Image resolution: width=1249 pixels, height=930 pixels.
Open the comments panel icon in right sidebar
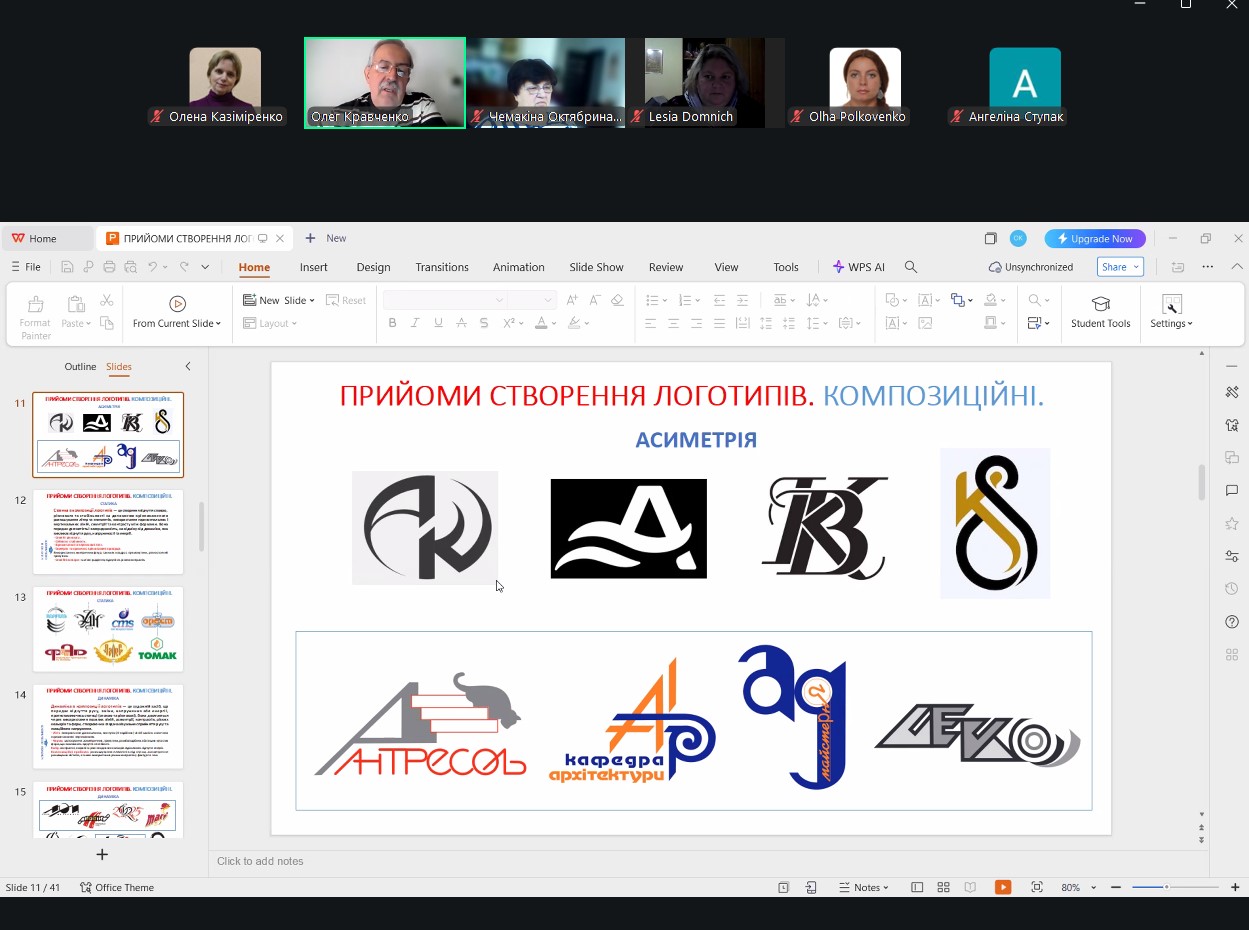pyautogui.click(x=1232, y=490)
